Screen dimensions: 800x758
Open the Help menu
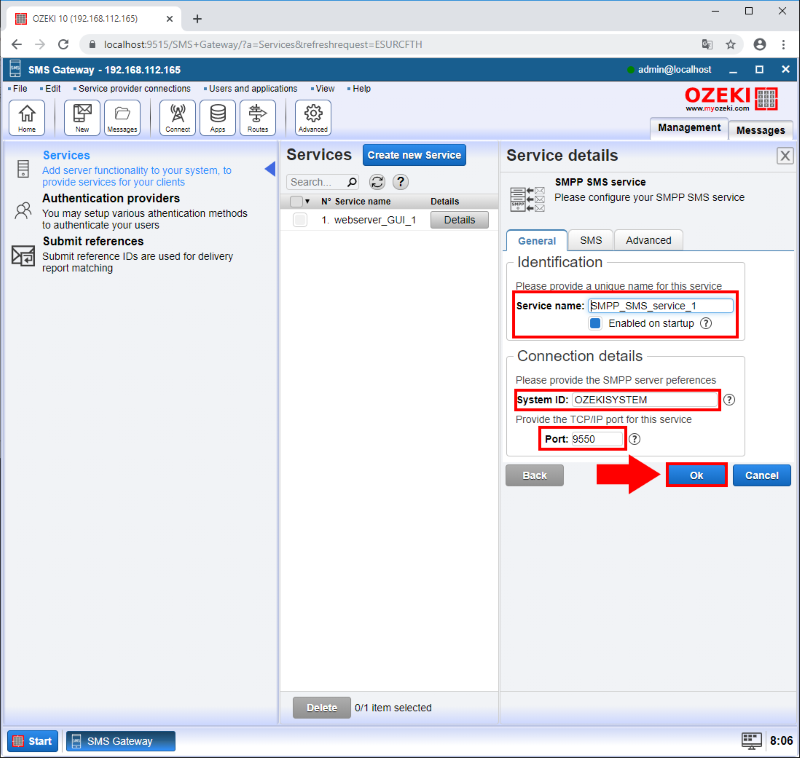tap(361, 89)
